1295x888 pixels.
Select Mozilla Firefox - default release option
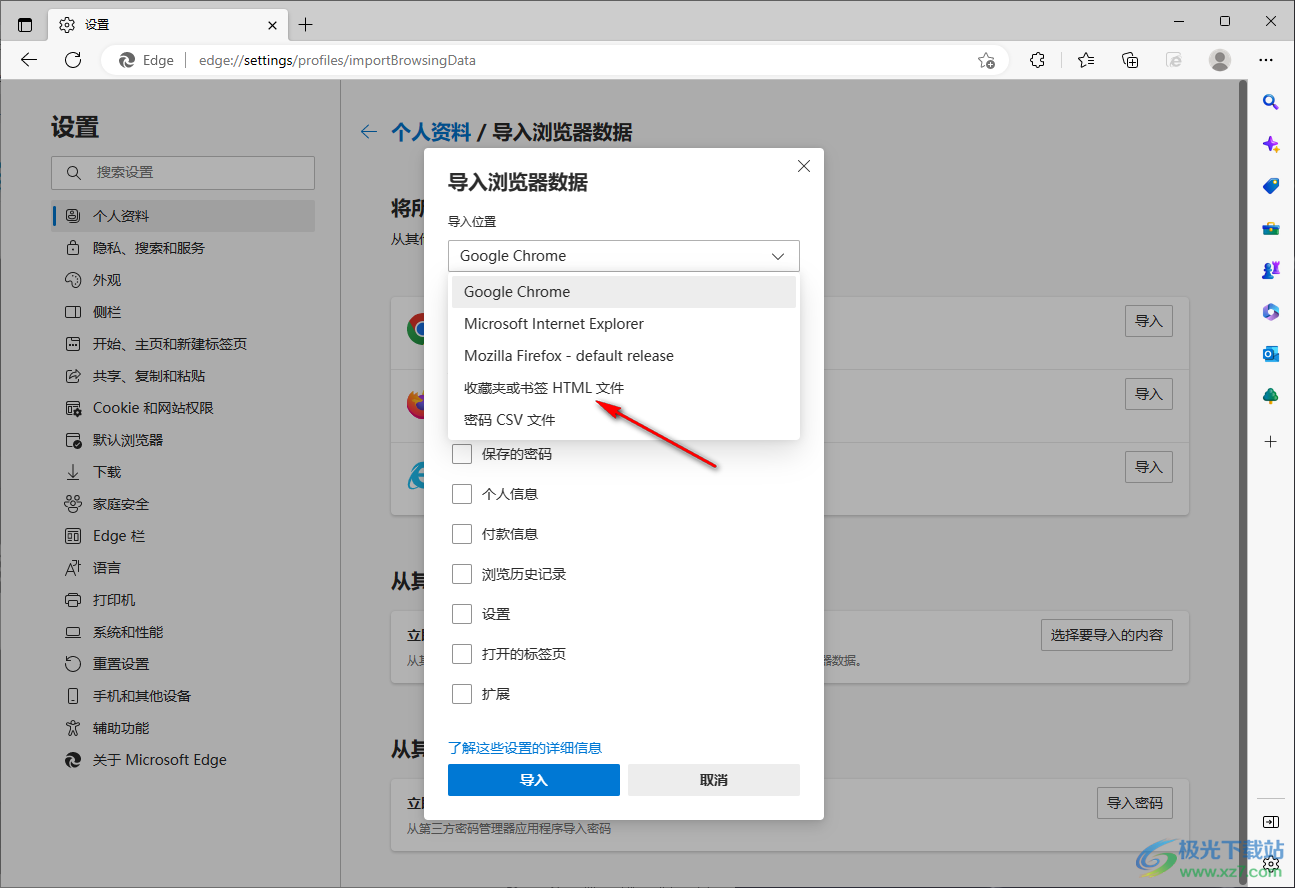point(624,356)
